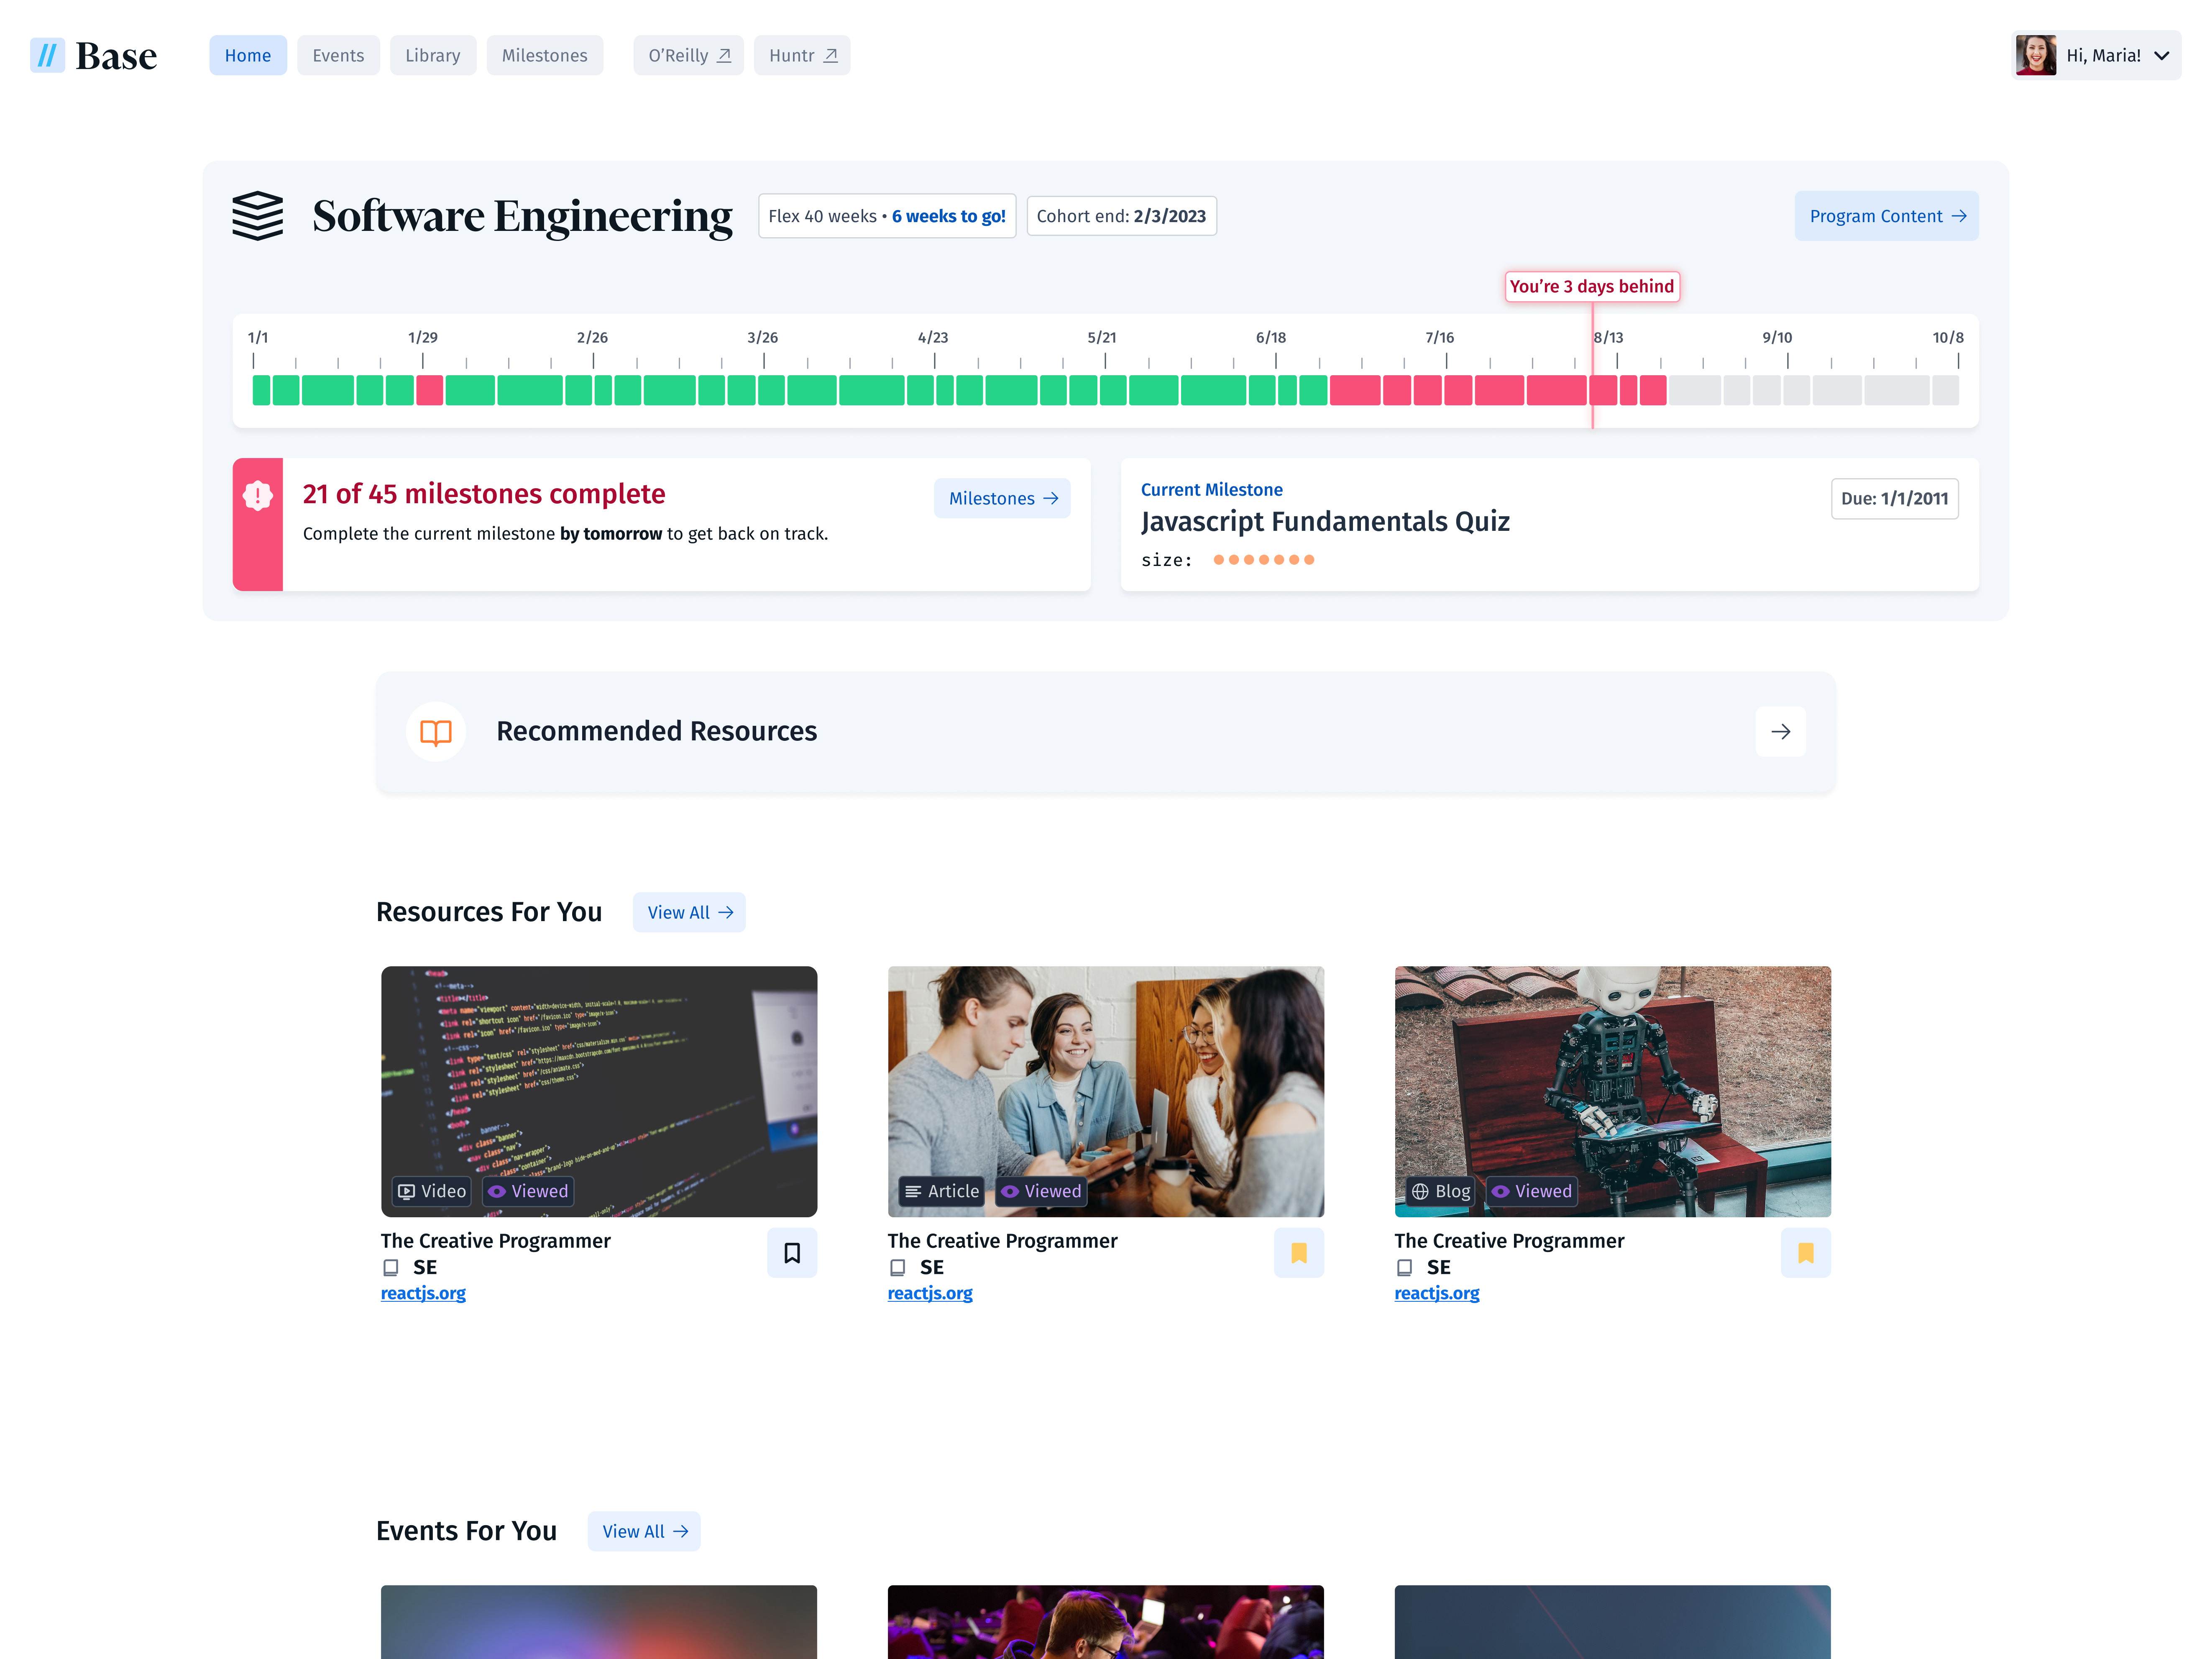
Task: Expand the Hi, Maria! user menu chevron
Action: click(2162, 56)
